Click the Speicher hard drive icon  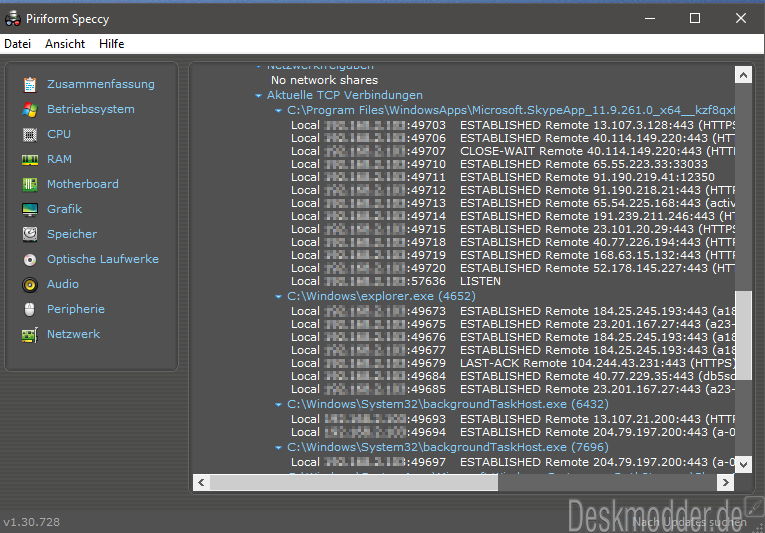pos(30,234)
